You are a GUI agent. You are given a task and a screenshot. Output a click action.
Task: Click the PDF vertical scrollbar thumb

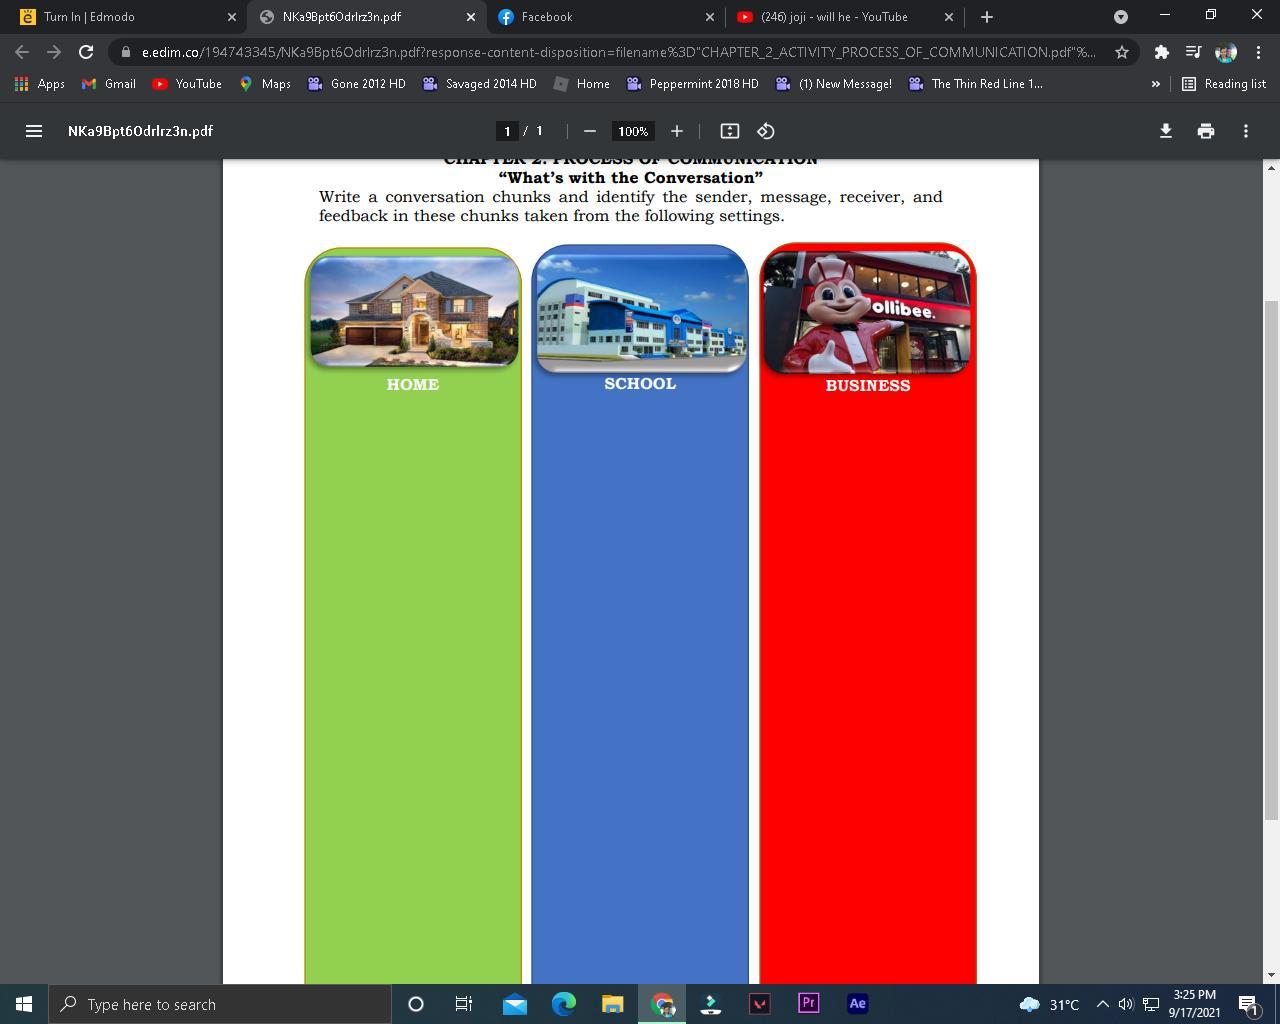coord(1271,560)
